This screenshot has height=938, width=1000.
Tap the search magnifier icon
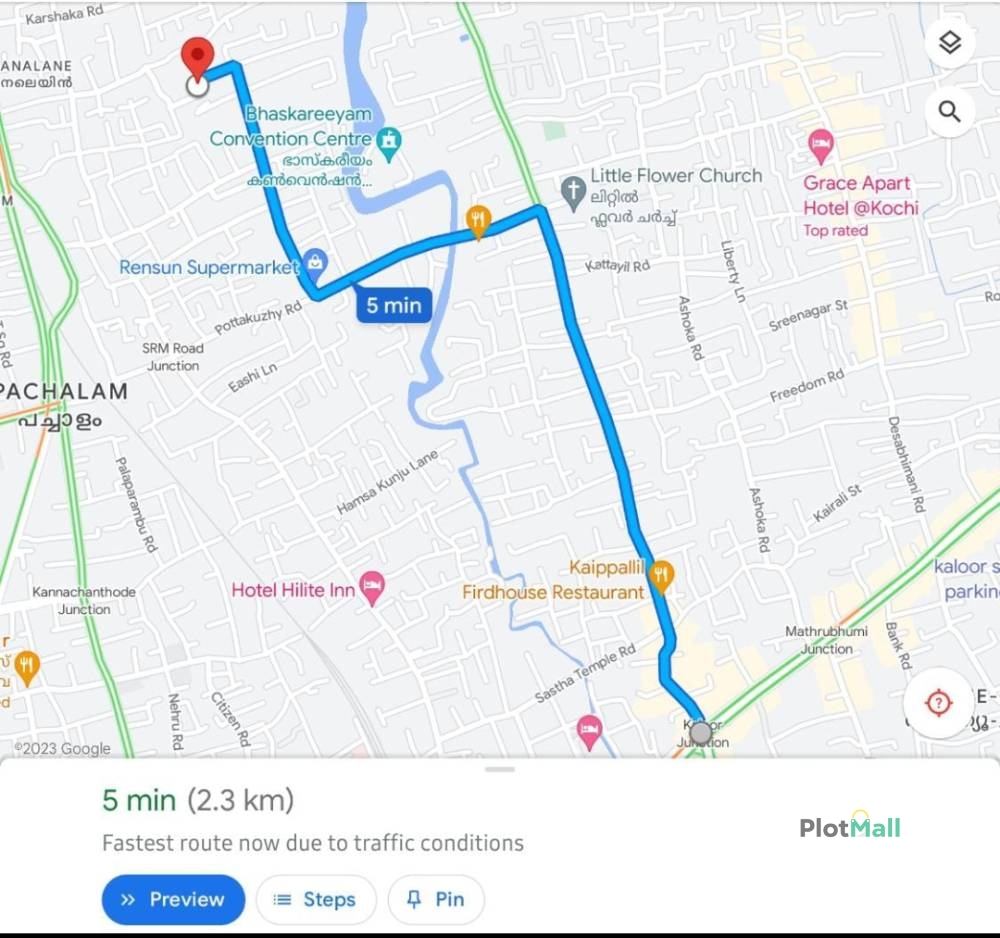(950, 112)
